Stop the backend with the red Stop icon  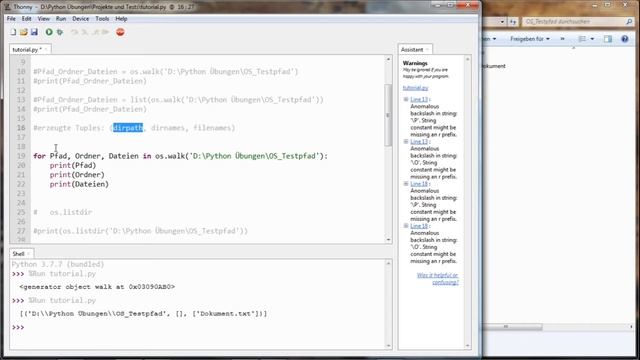point(120,32)
